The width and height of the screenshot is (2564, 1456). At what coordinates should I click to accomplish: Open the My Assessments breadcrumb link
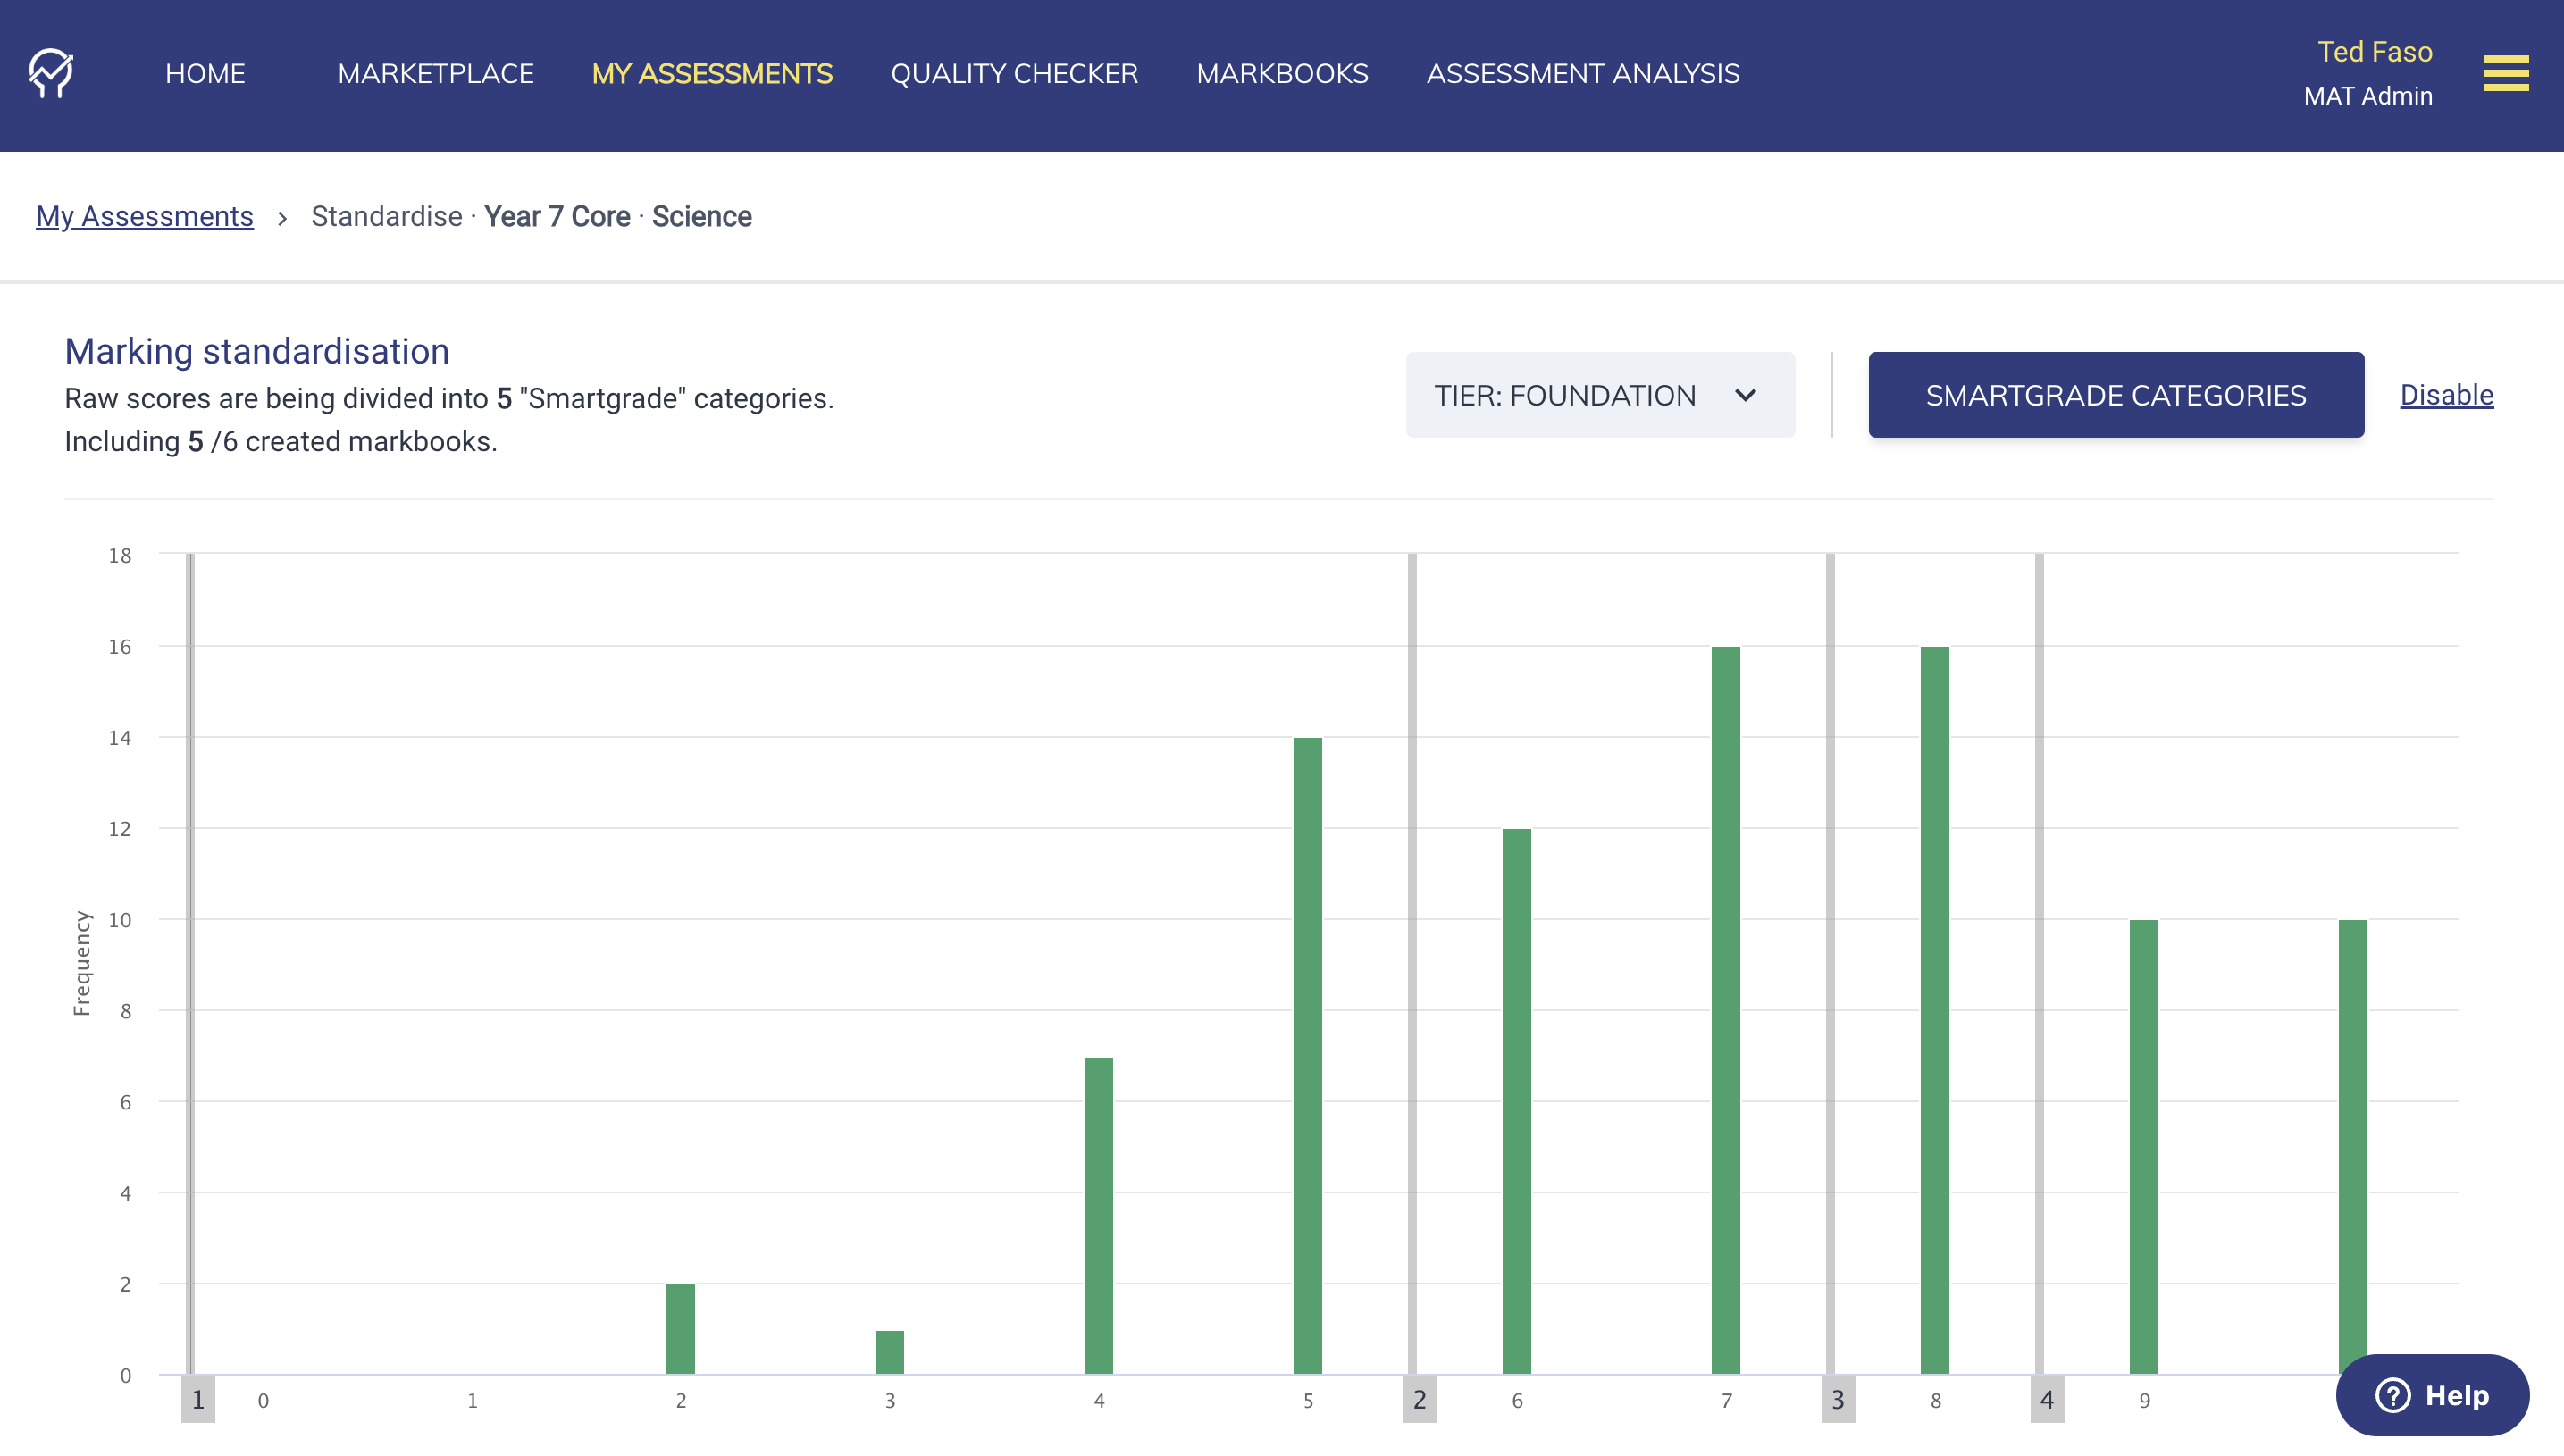(144, 216)
